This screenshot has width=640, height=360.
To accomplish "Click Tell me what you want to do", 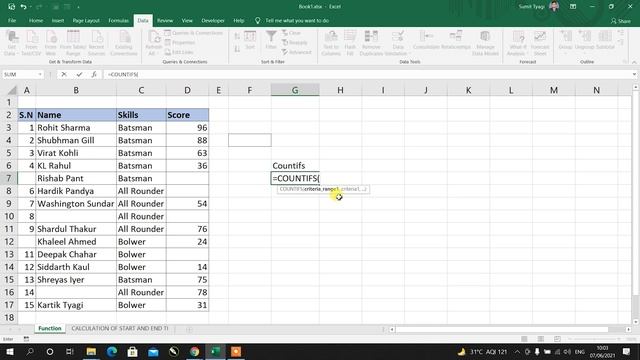I will 297,20.
